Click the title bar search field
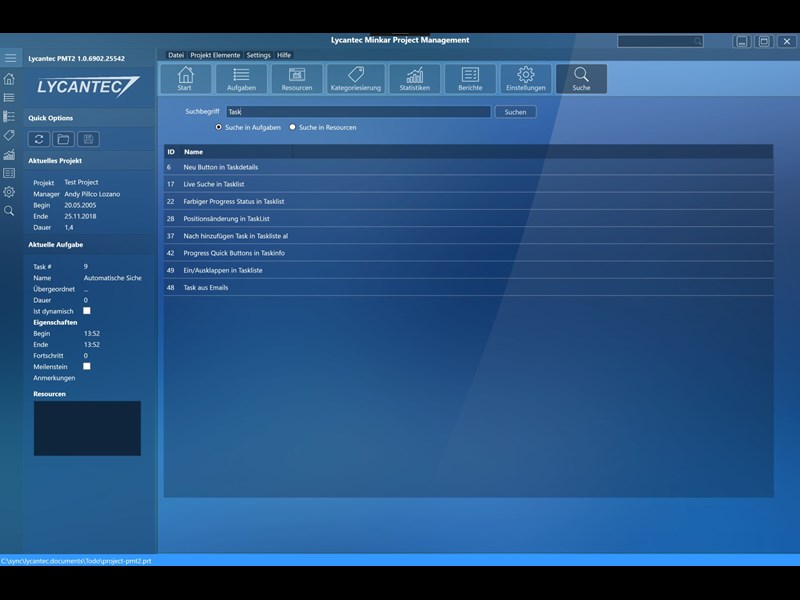Viewport: 800px width, 600px height. [x=660, y=41]
